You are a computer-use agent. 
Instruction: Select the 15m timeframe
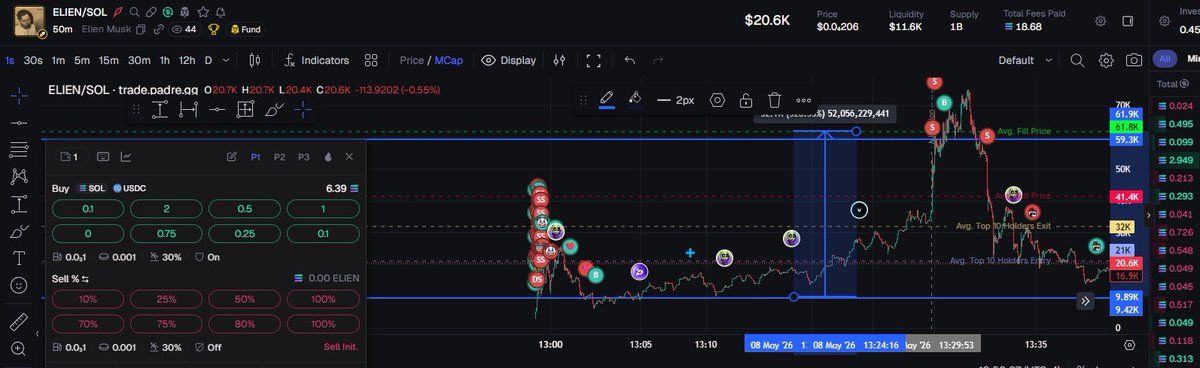coord(109,60)
